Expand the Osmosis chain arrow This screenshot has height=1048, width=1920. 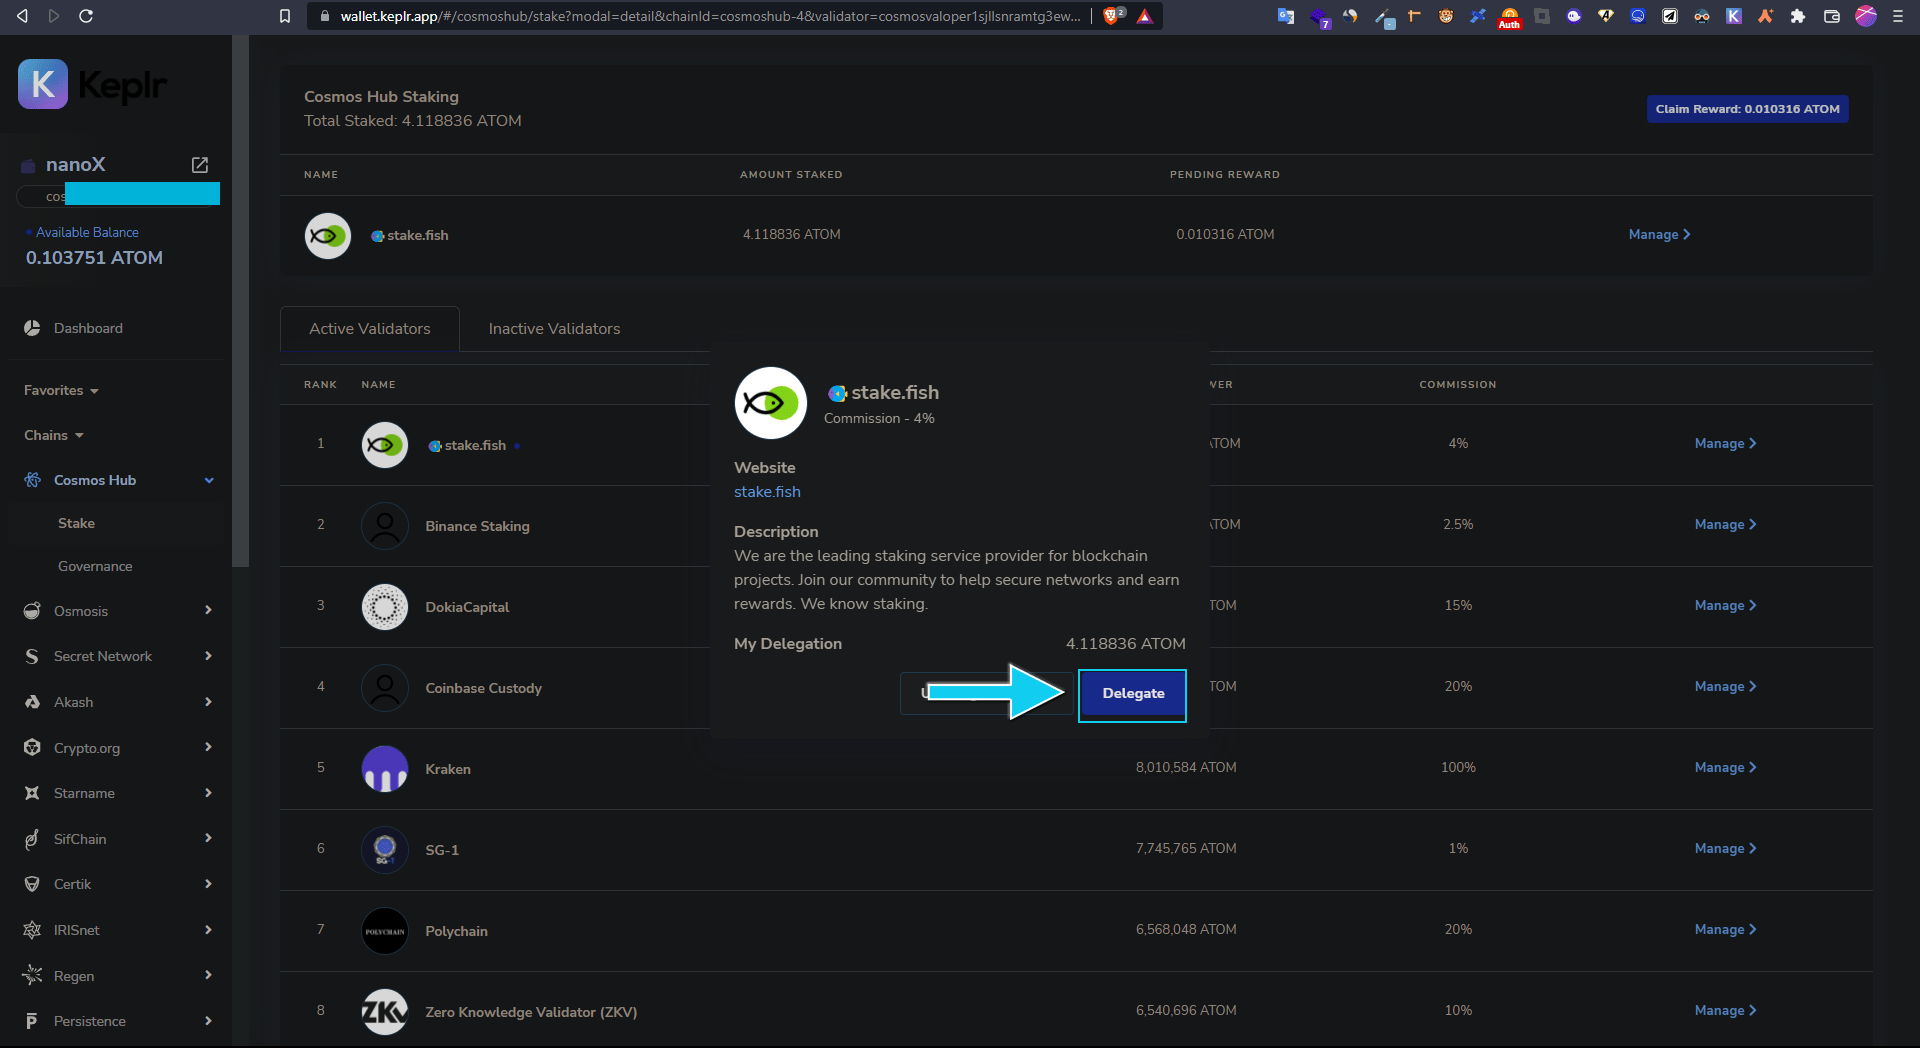[x=208, y=610]
